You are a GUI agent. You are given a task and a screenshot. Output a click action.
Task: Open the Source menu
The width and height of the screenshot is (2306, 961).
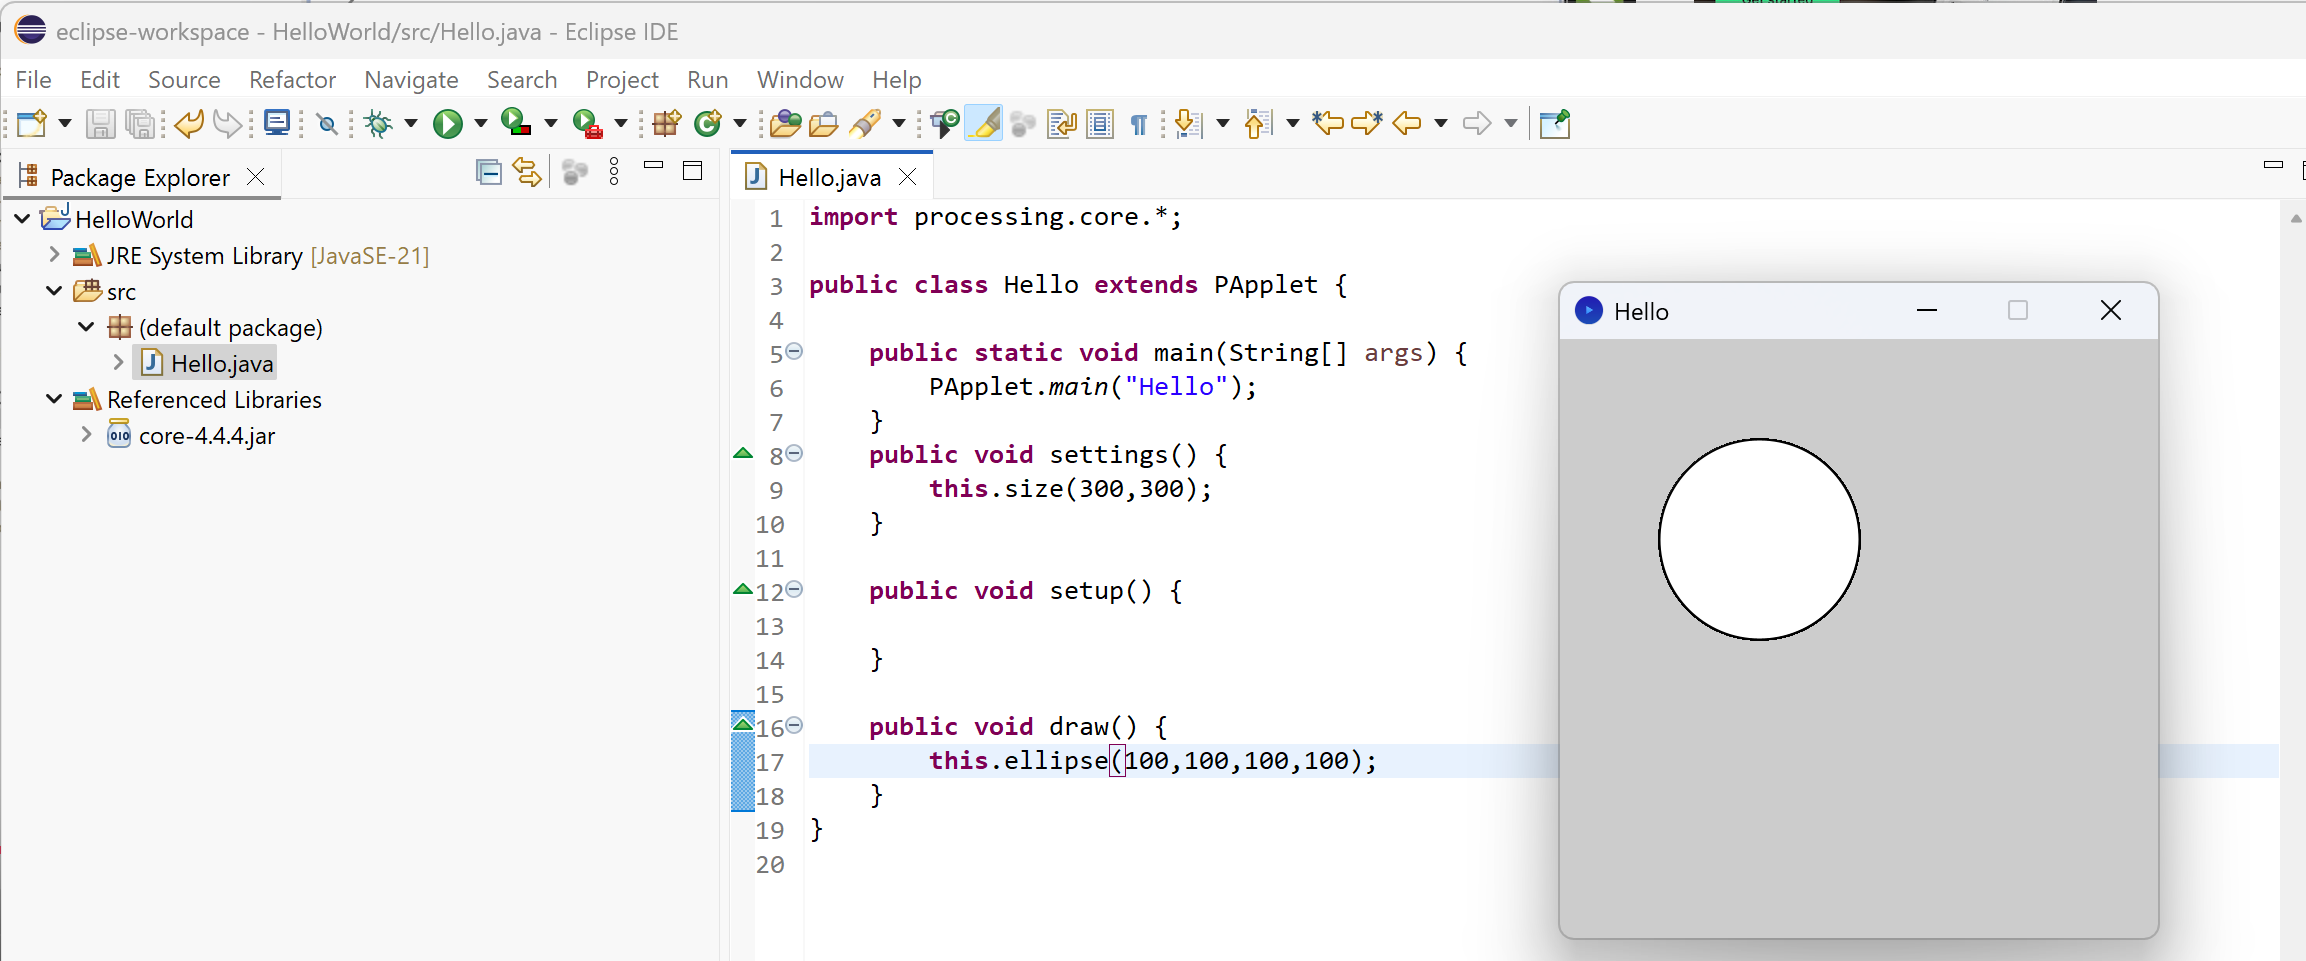click(x=184, y=79)
